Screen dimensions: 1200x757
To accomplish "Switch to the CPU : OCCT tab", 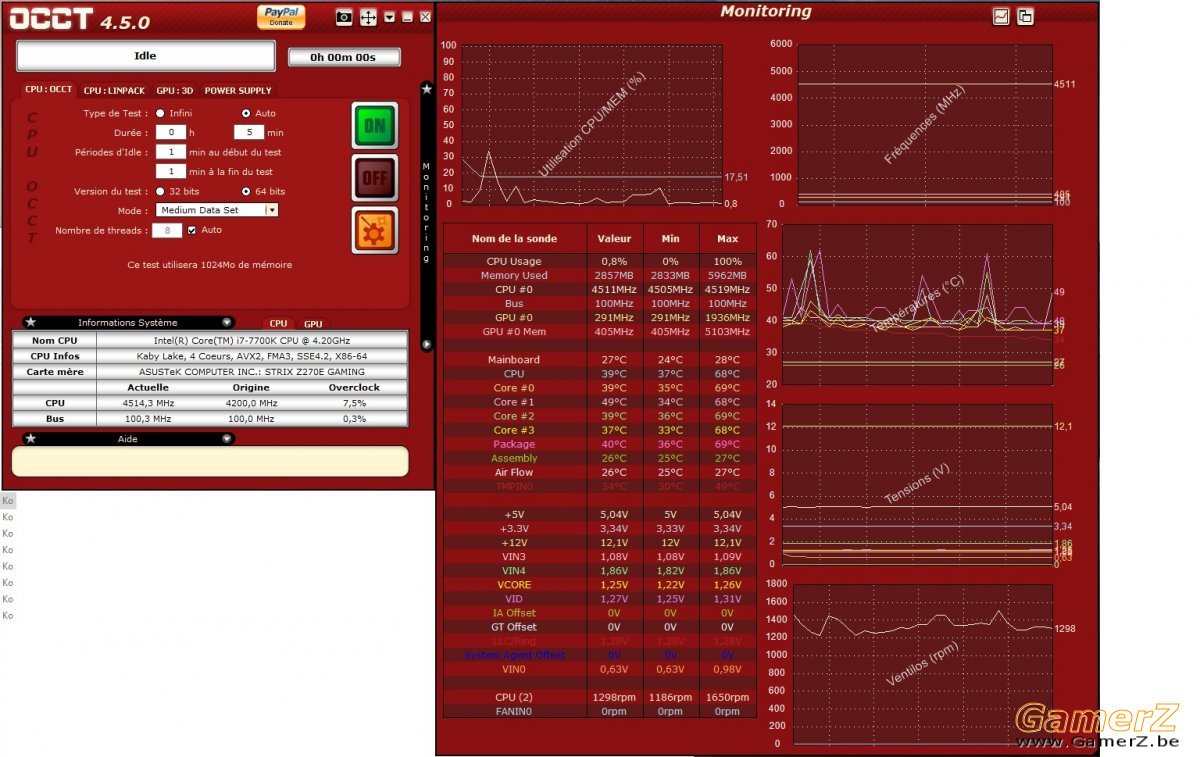I will click(x=48, y=90).
